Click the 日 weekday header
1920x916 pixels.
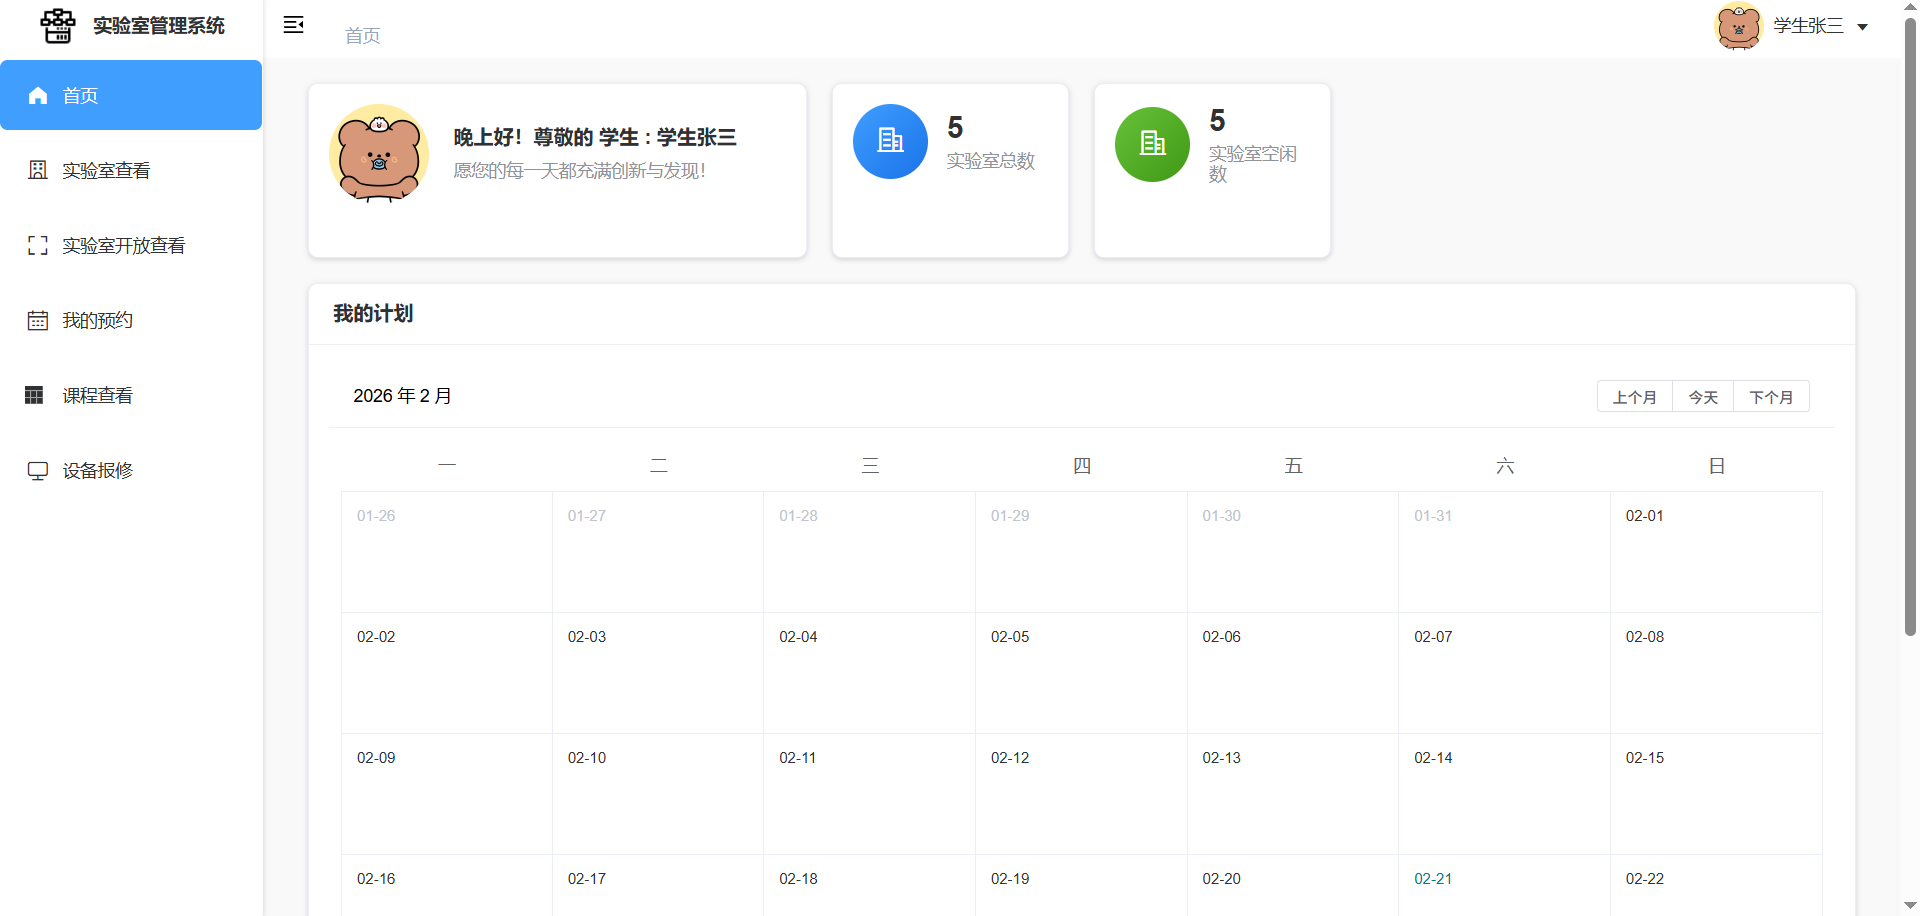(x=1716, y=466)
